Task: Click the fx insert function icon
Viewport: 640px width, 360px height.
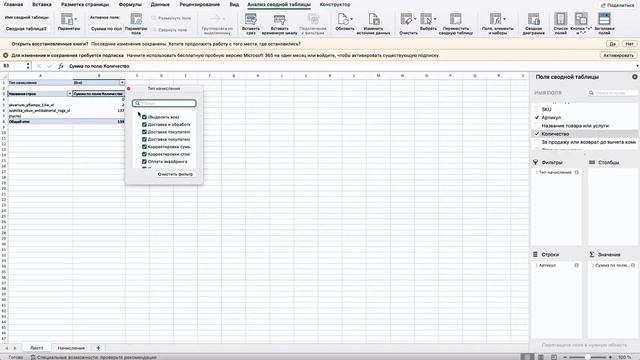Action: pos(60,66)
